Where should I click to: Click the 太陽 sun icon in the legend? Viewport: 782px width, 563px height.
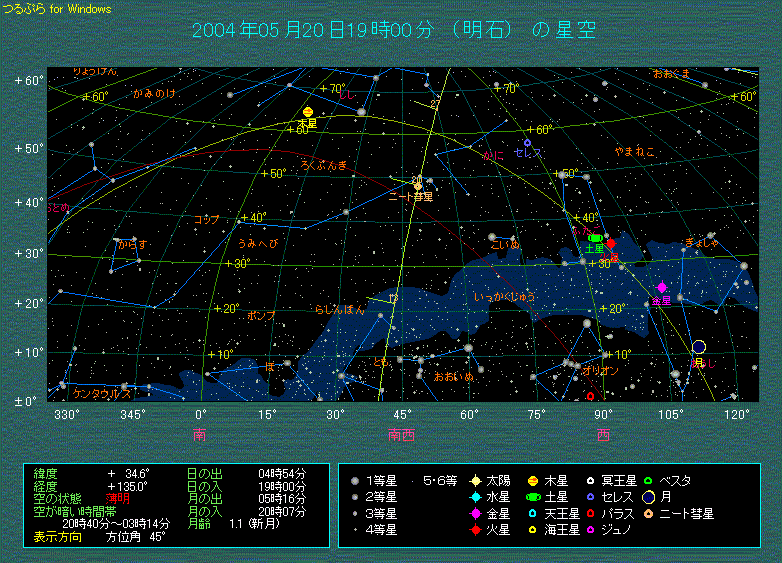click(476, 481)
